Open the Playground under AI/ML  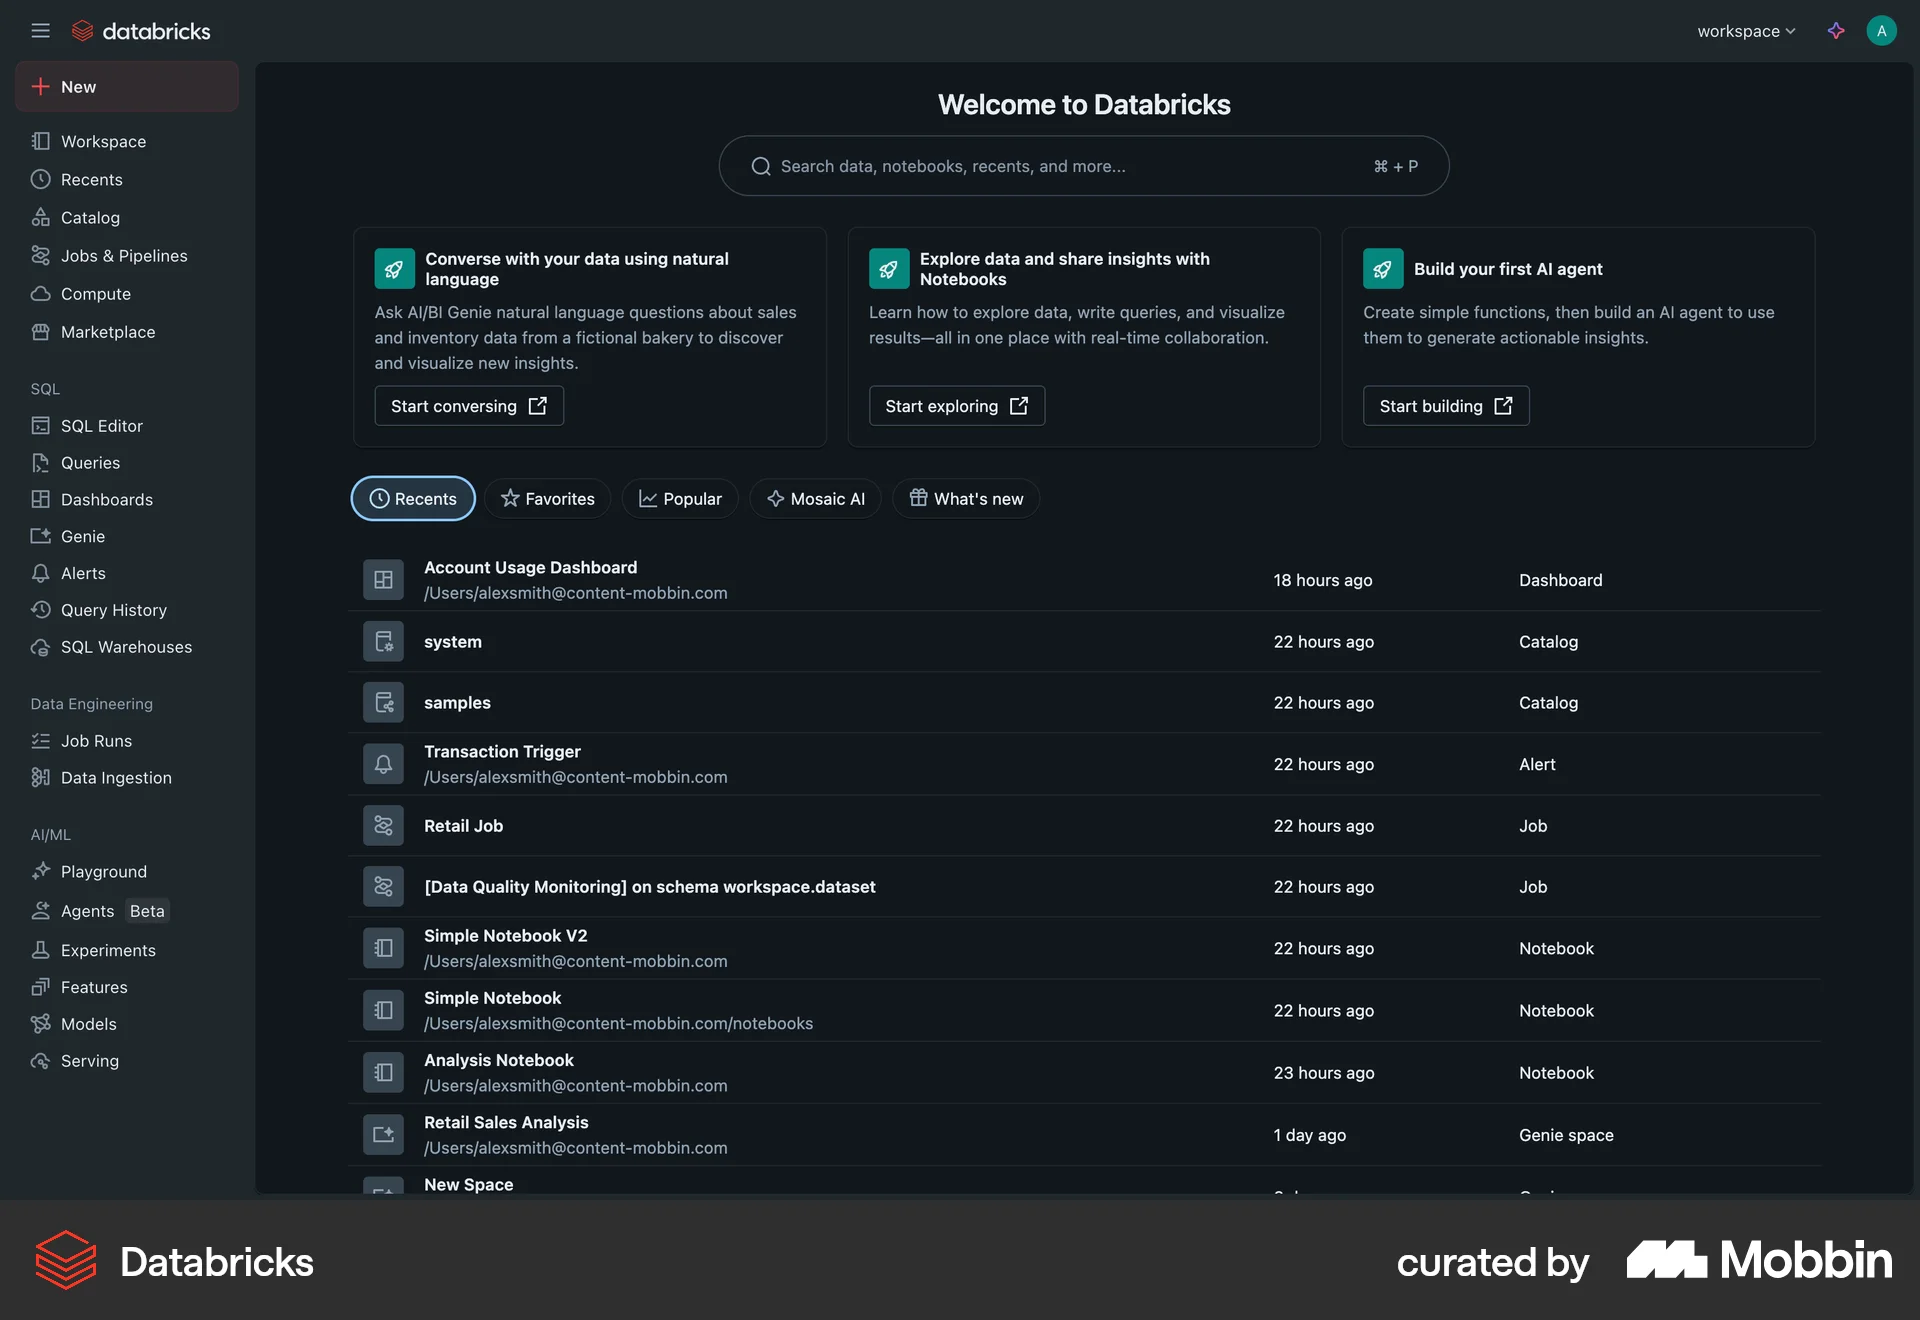coord(103,871)
